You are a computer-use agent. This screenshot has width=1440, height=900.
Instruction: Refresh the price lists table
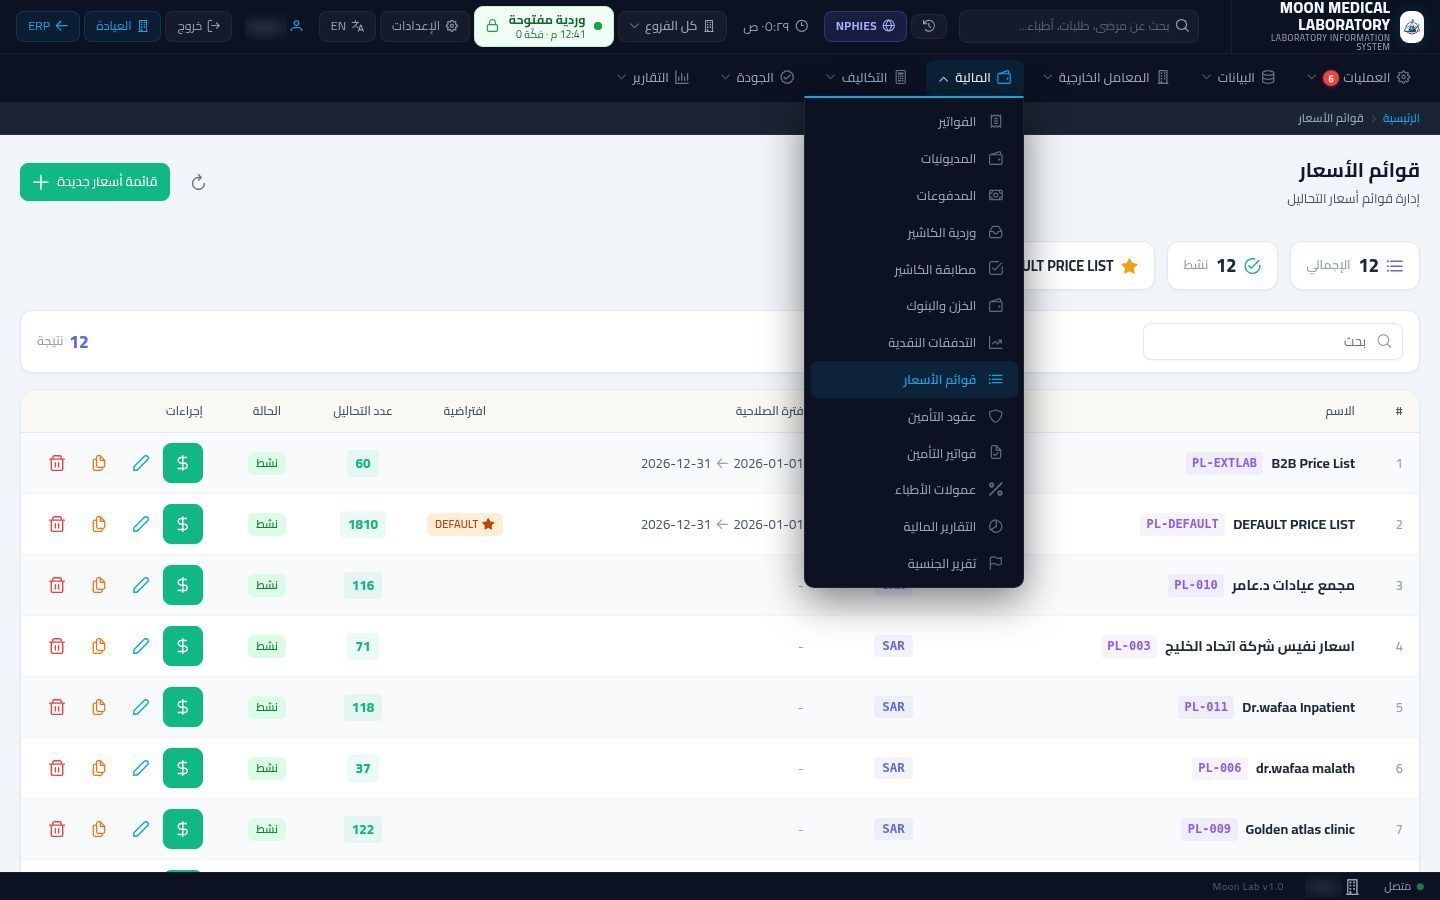[198, 182]
